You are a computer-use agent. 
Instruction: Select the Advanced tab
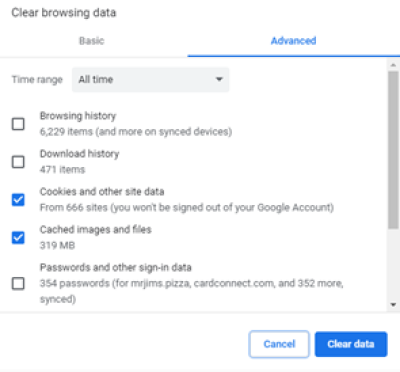(293, 41)
